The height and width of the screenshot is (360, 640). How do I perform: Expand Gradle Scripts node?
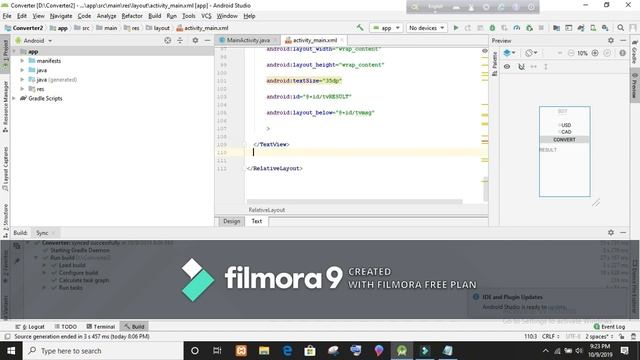tap(14, 98)
